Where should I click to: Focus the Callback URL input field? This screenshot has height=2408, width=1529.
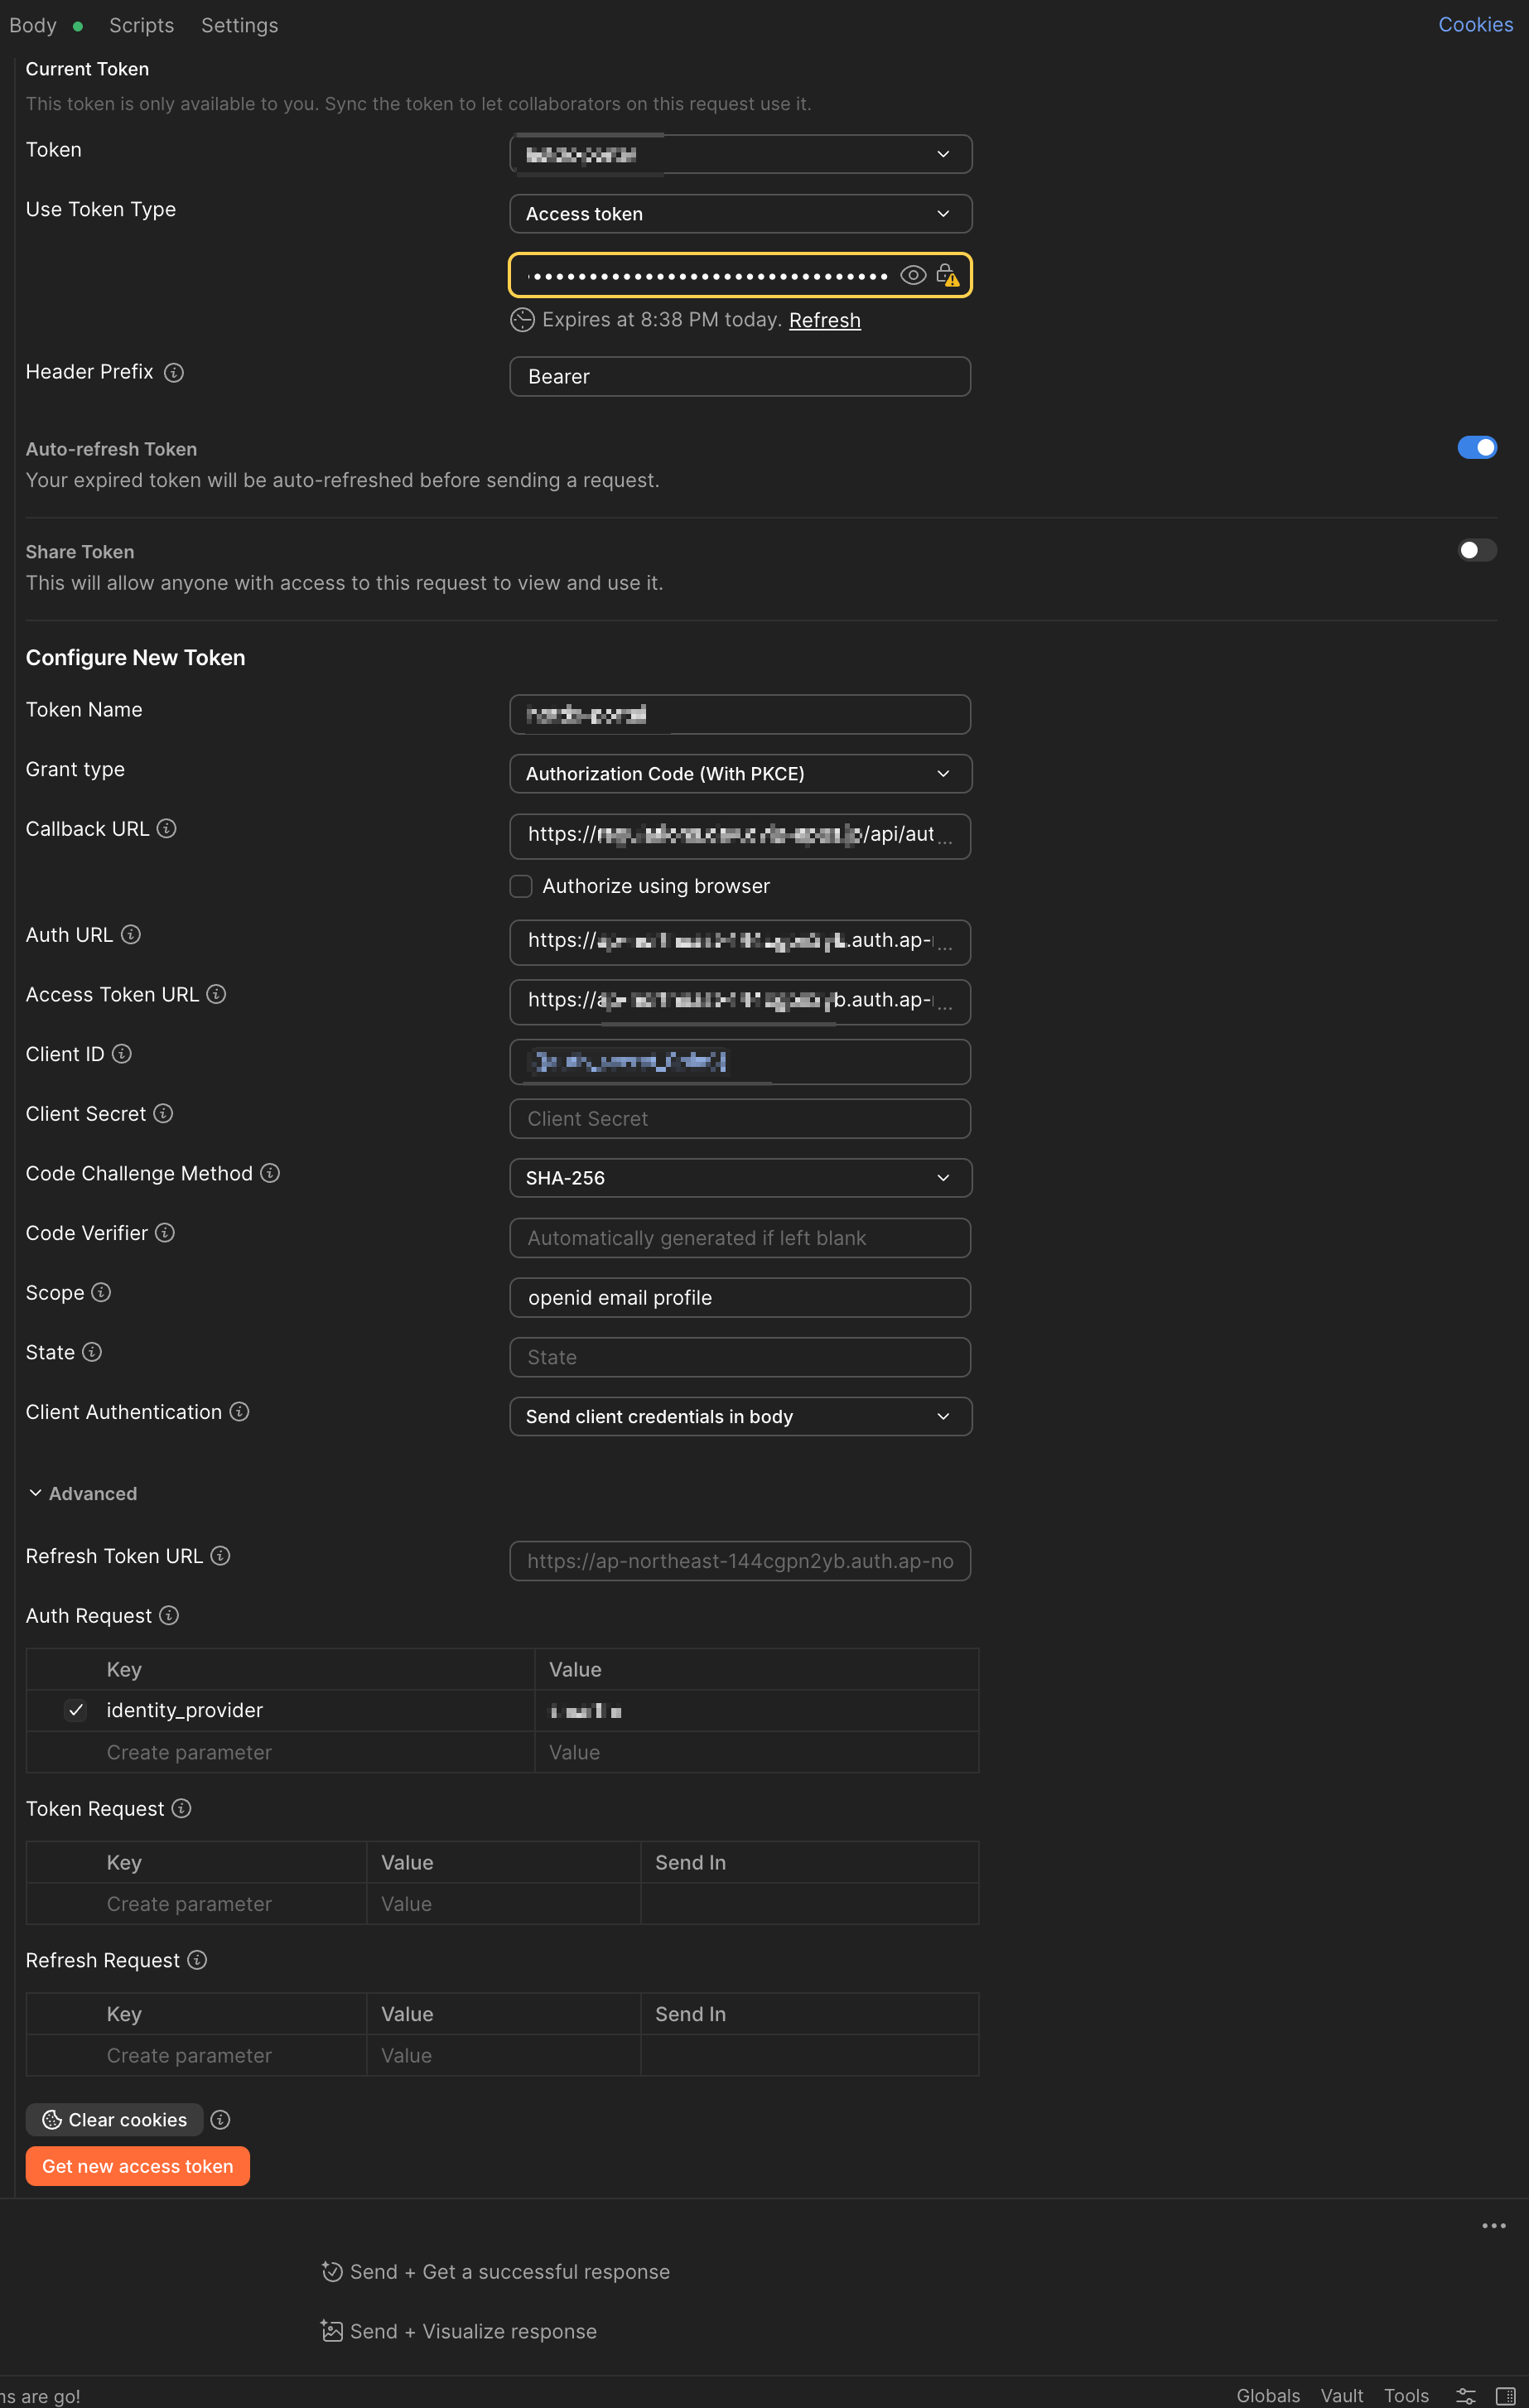click(740, 836)
